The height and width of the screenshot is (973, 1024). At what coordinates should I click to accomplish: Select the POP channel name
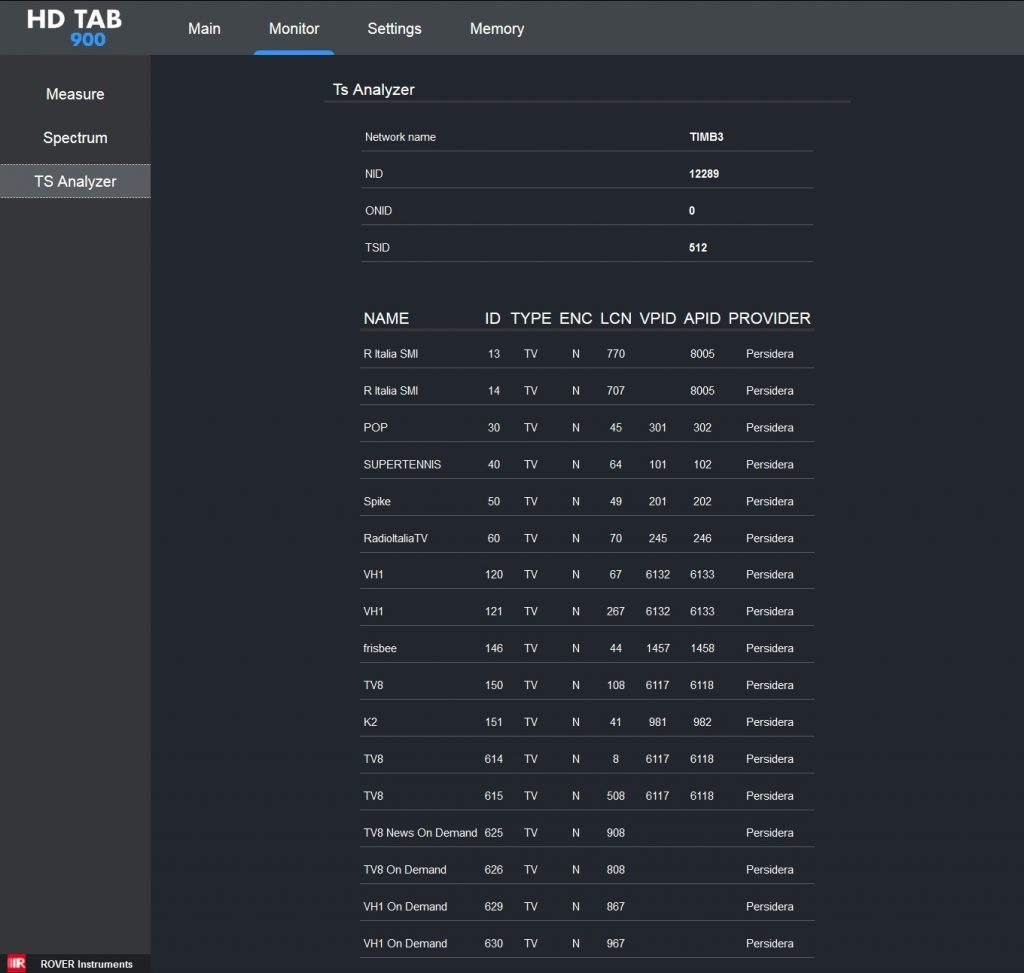pyautogui.click(x=376, y=428)
